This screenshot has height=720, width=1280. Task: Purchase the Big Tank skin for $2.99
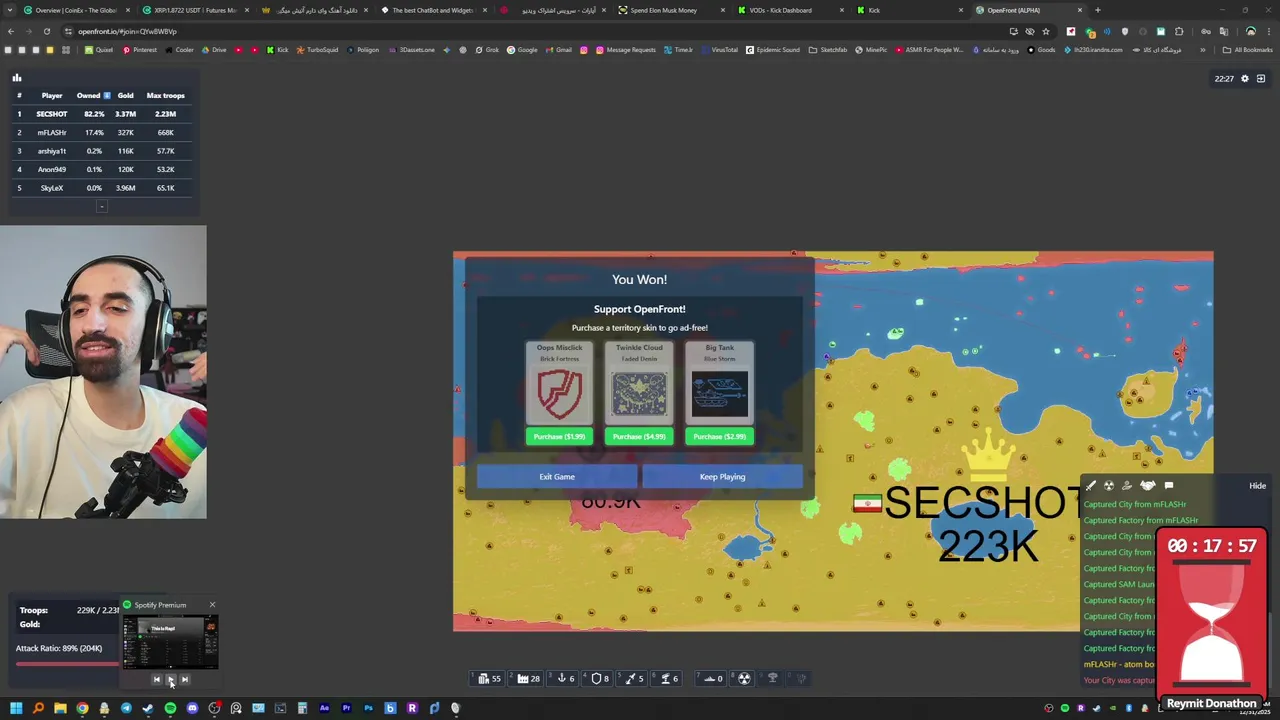click(x=719, y=436)
